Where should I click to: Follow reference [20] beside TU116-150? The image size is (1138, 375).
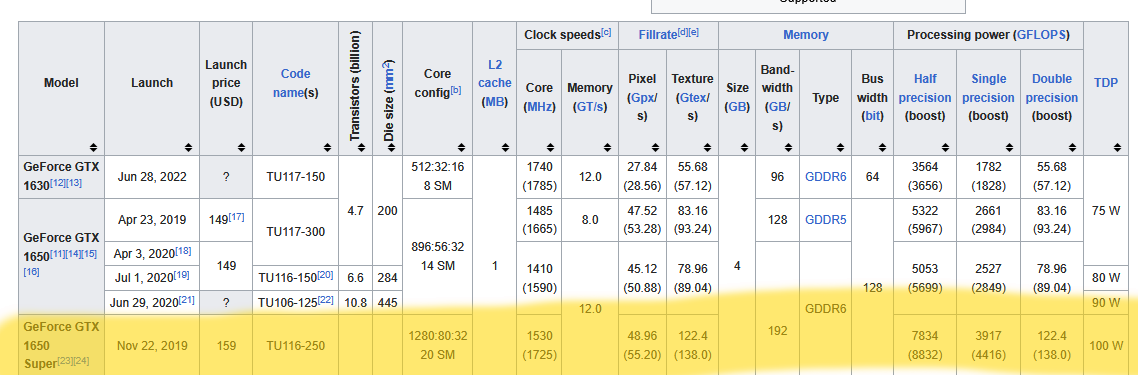point(325,274)
